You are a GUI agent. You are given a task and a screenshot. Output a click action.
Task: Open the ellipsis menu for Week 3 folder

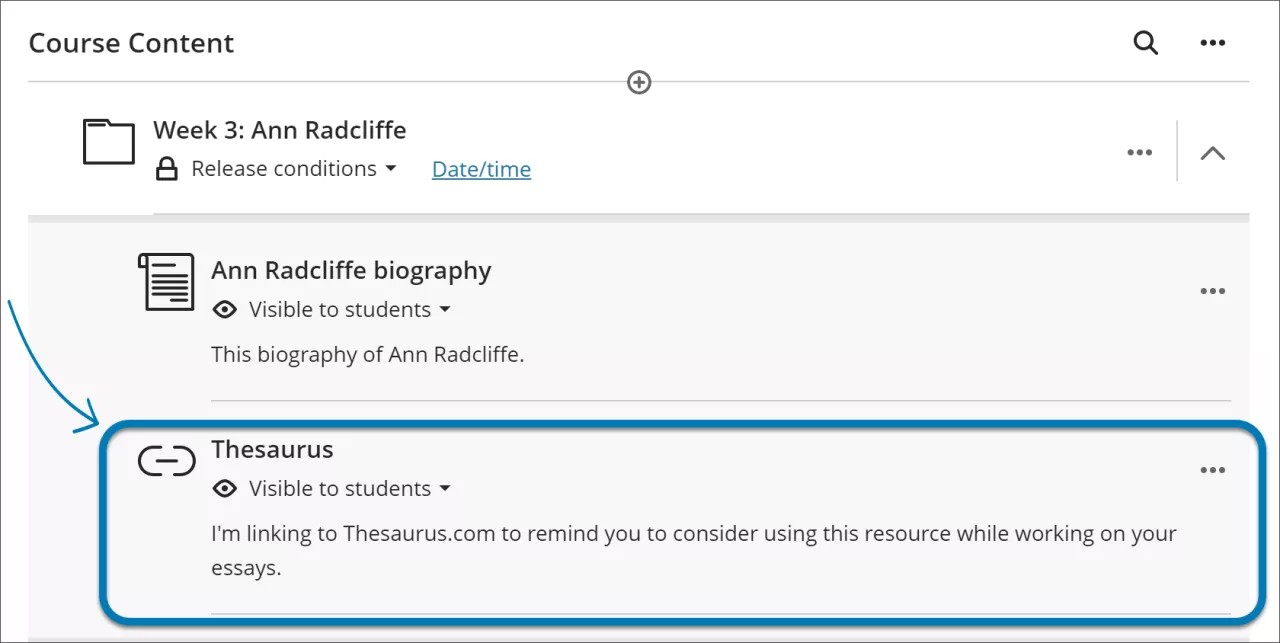point(1139,152)
